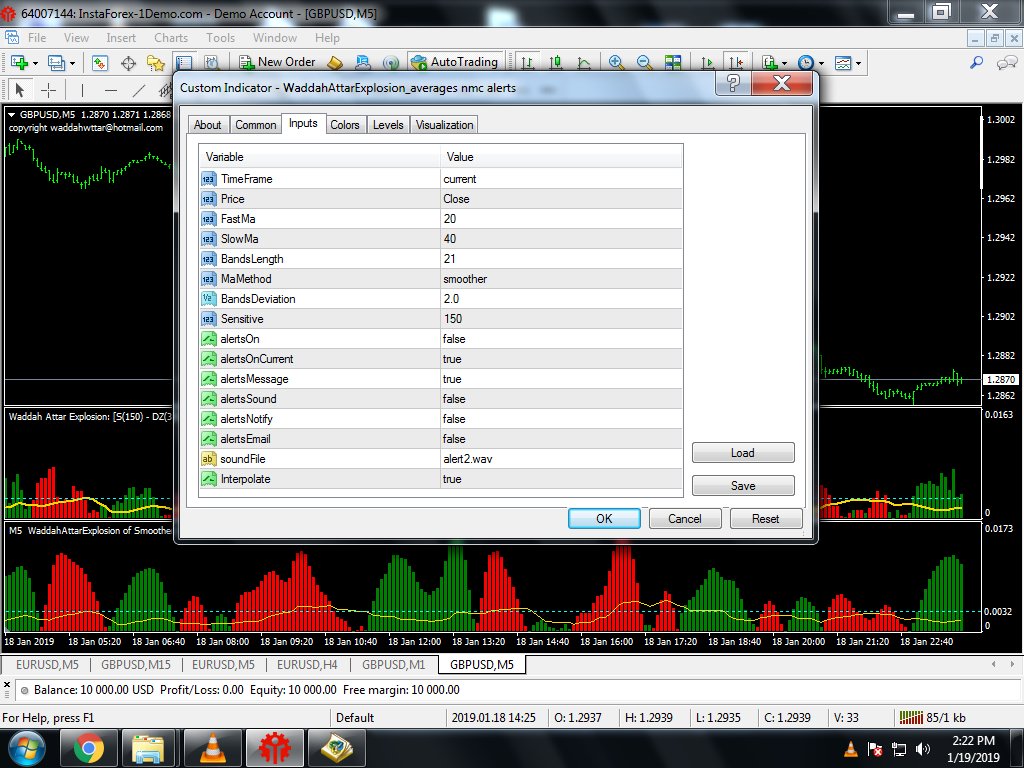Edit the FastMa value 20
The image size is (1024, 768).
(x=561, y=219)
